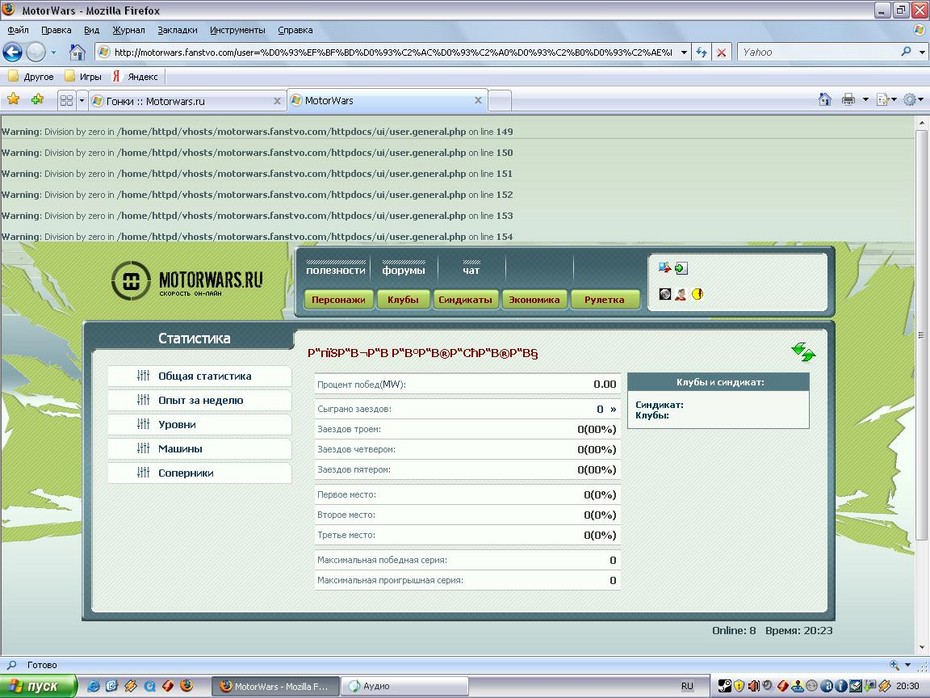The image size is (930, 698).
Task: Reload the page with the refresh arrows
Action: point(702,52)
